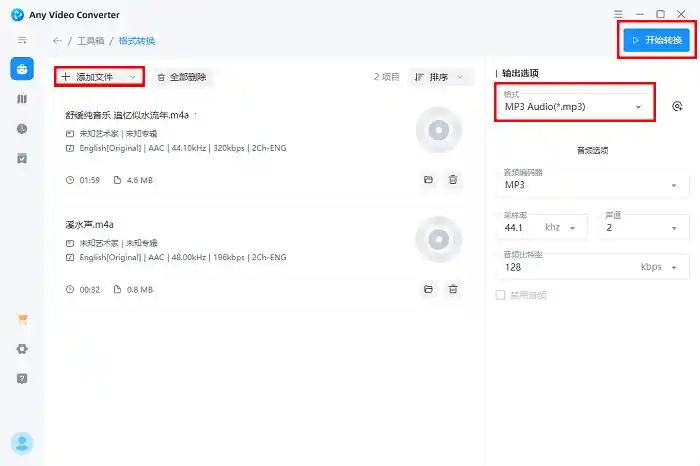Click 全部删除 to remove all files

pyautogui.click(x=184, y=77)
